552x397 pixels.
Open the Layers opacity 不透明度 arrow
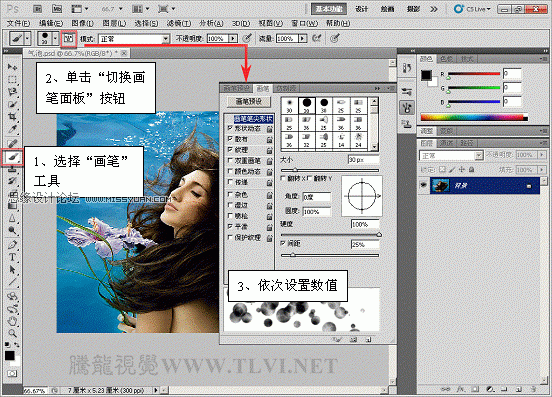(x=542, y=155)
